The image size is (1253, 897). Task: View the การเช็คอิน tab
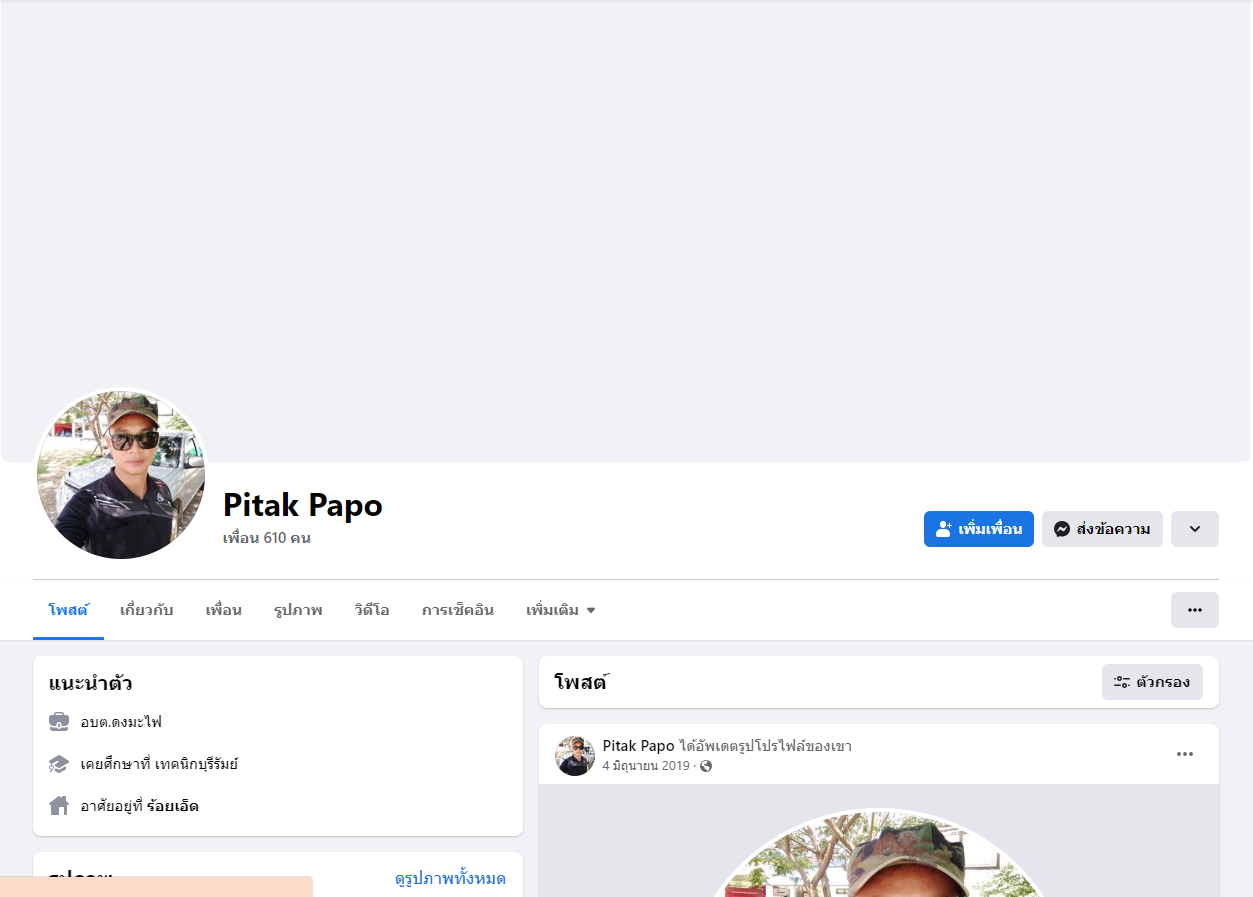point(458,610)
